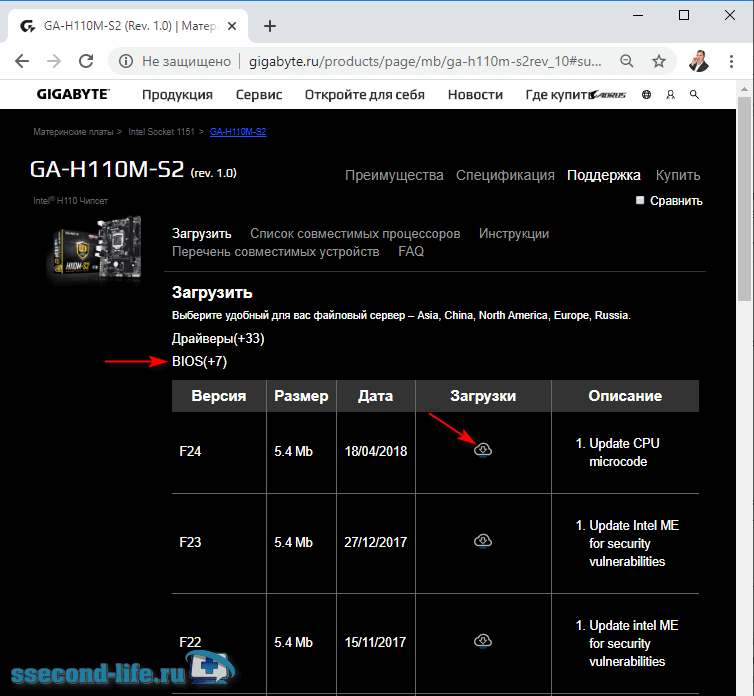Open a new browser tab
Image resolution: width=754 pixels, height=696 pixels.
tap(270, 26)
